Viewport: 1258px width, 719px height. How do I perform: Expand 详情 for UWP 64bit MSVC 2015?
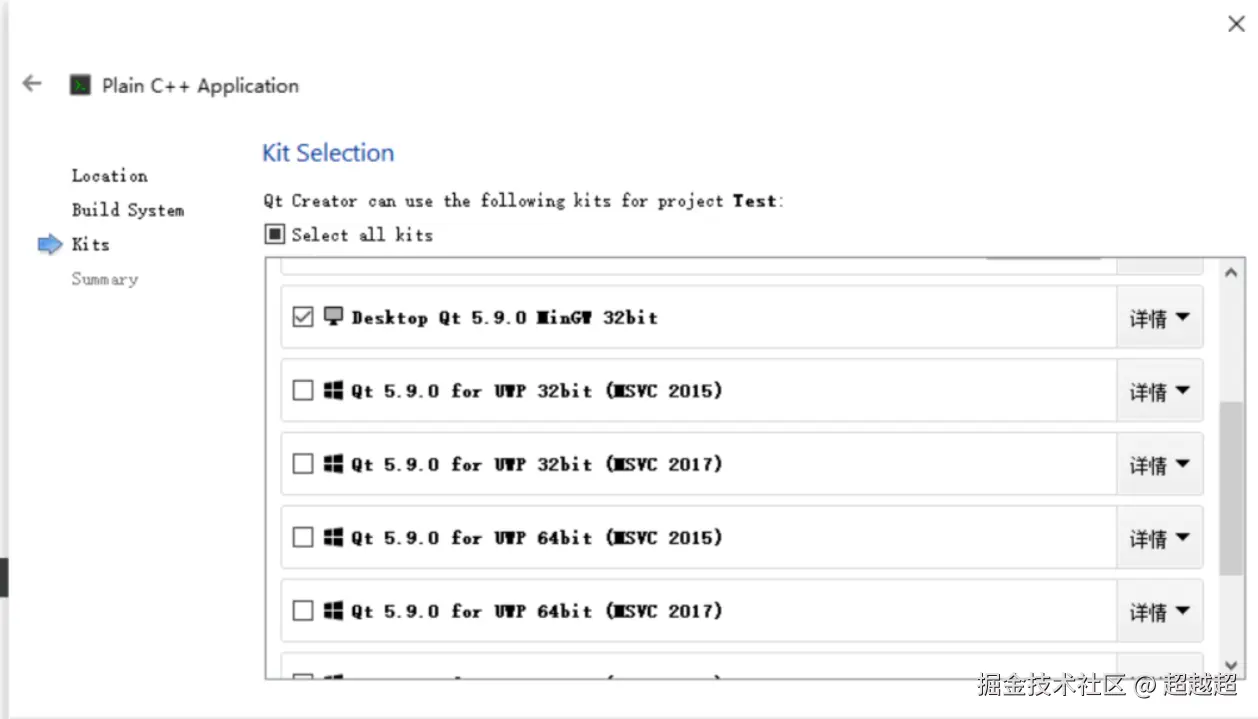[1159, 539]
